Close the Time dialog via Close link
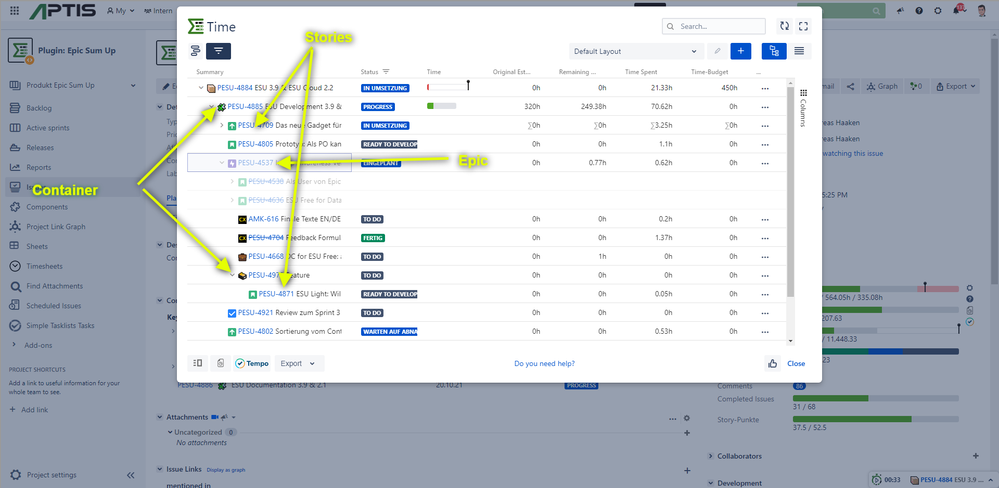This screenshot has height=488, width=999. point(796,363)
